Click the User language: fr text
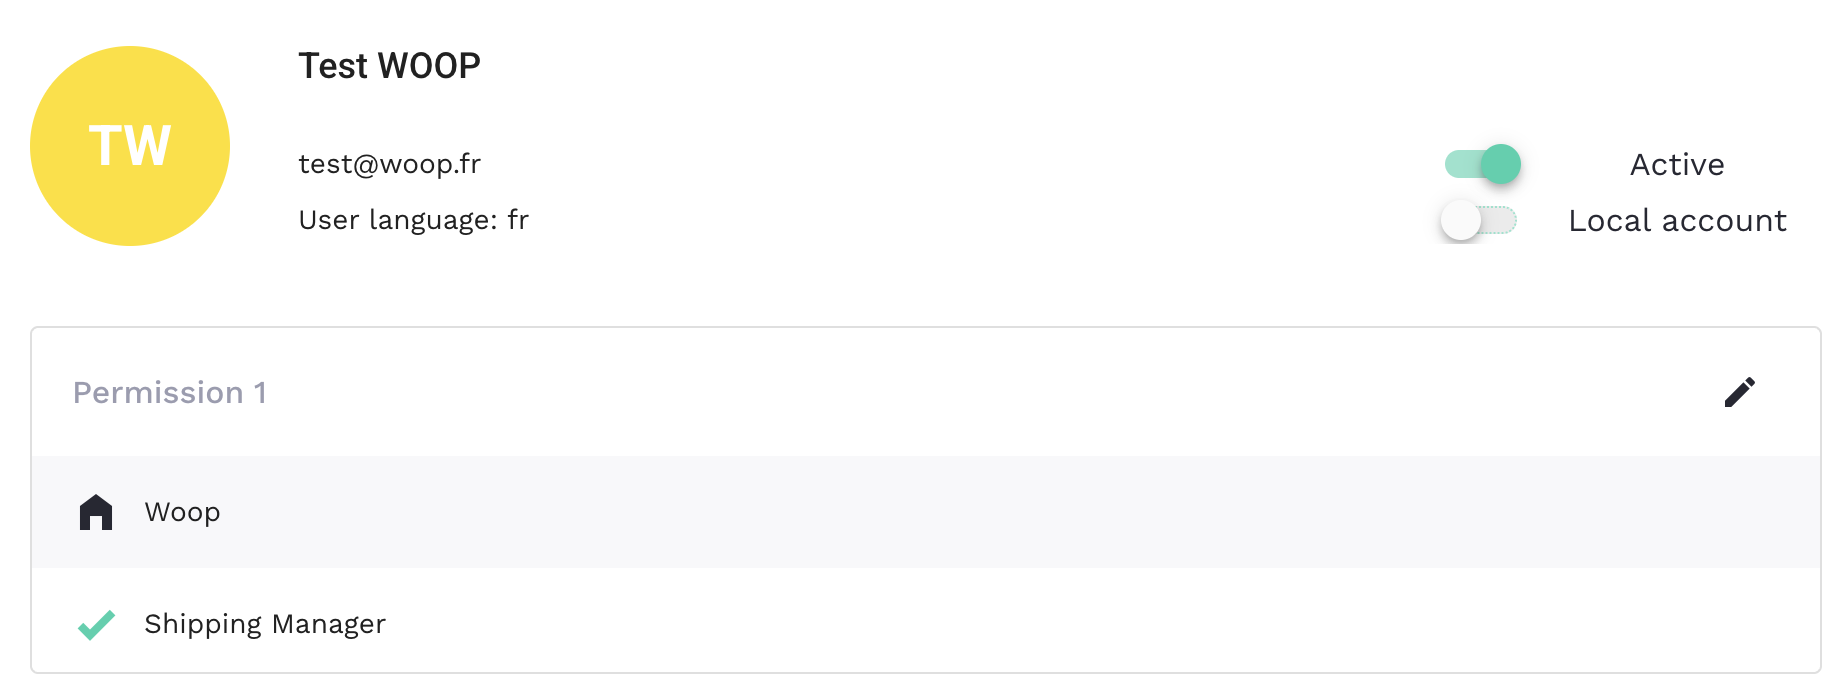Screen dimensions: 1836x690 414,220
